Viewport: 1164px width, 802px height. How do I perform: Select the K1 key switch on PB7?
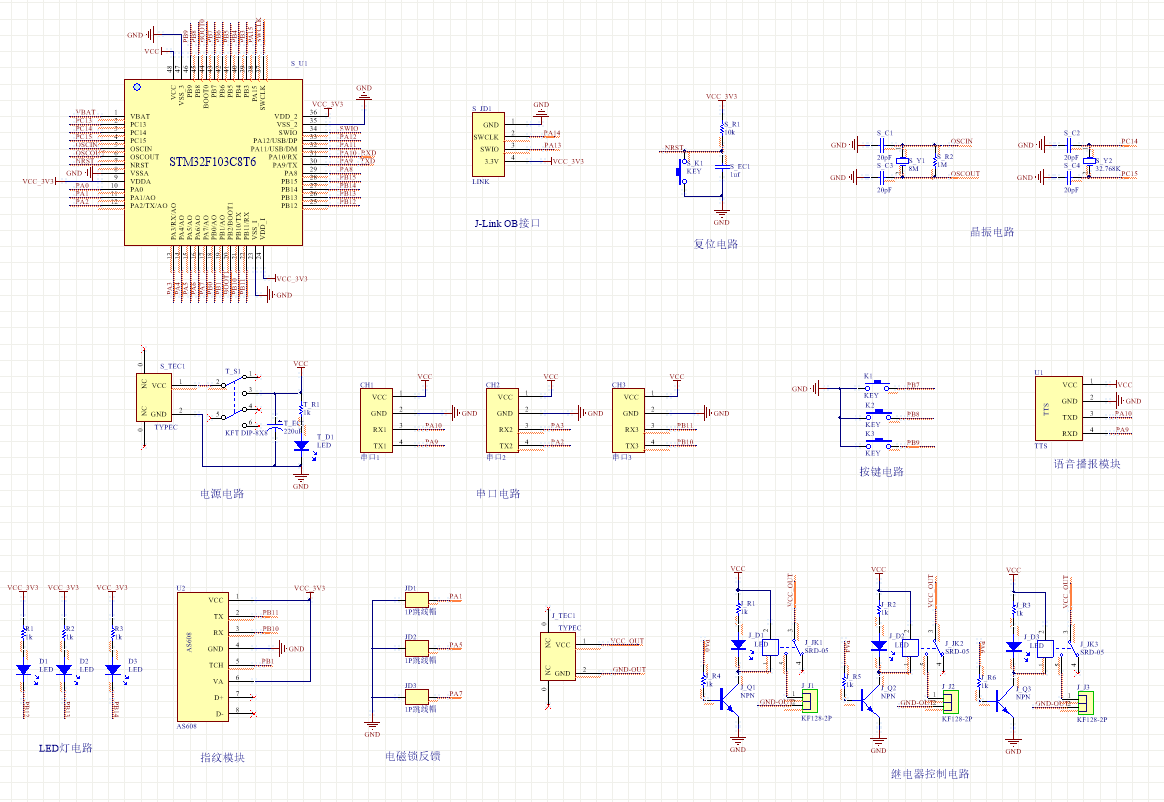coord(877,386)
